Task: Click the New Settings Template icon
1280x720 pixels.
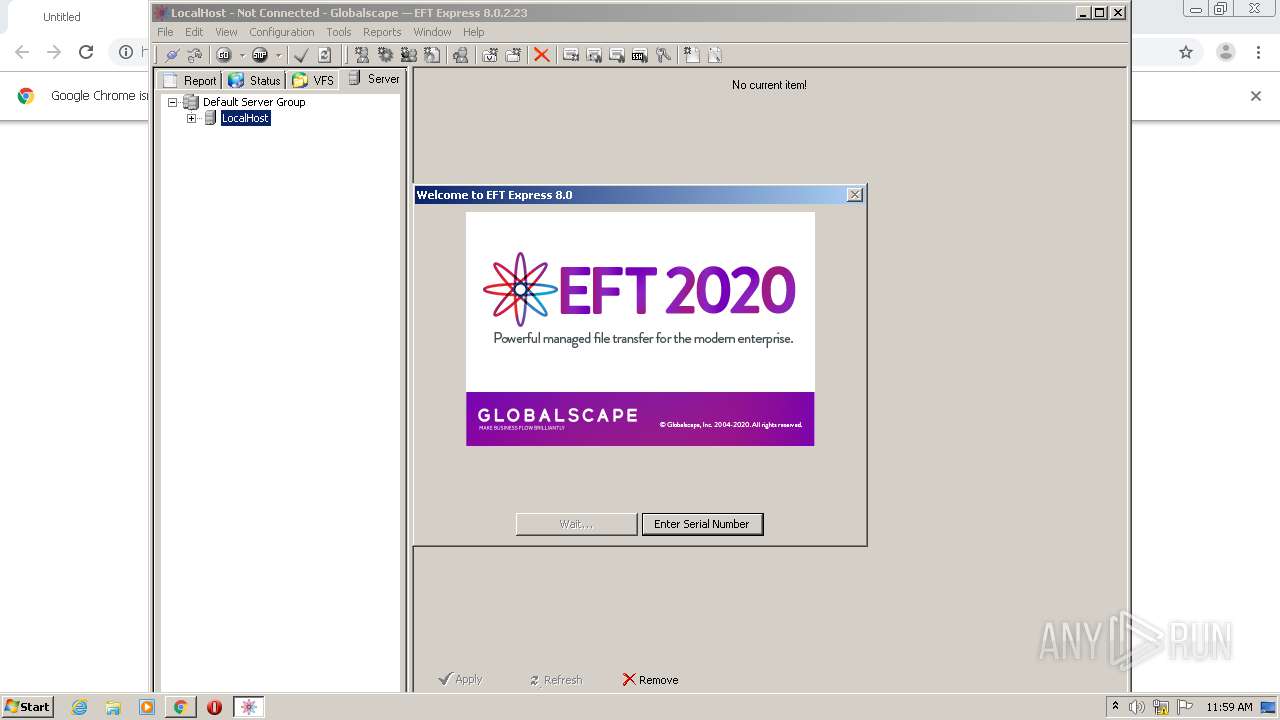Action: coord(432,55)
